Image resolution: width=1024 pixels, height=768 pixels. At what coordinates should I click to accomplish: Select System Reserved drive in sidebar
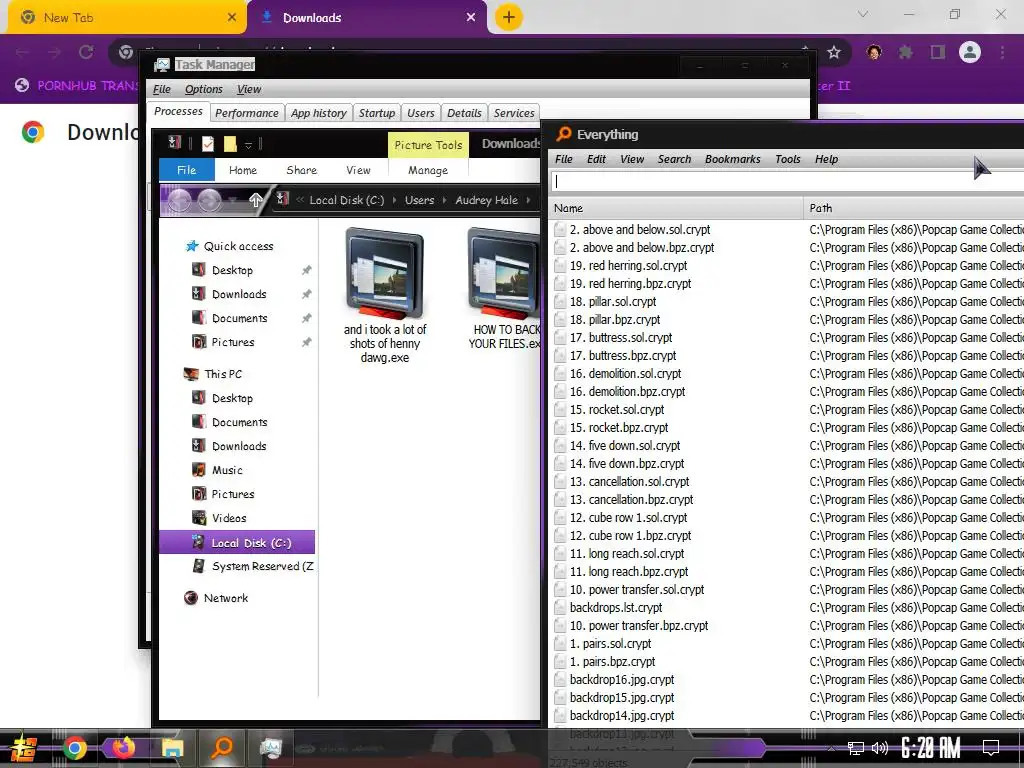[x=253, y=566]
